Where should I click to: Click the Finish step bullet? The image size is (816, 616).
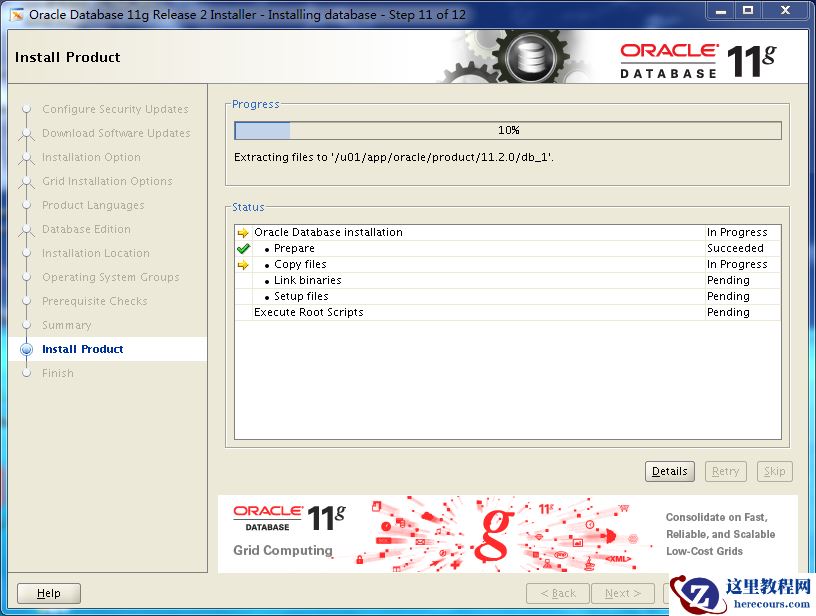[x=27, y=373]
